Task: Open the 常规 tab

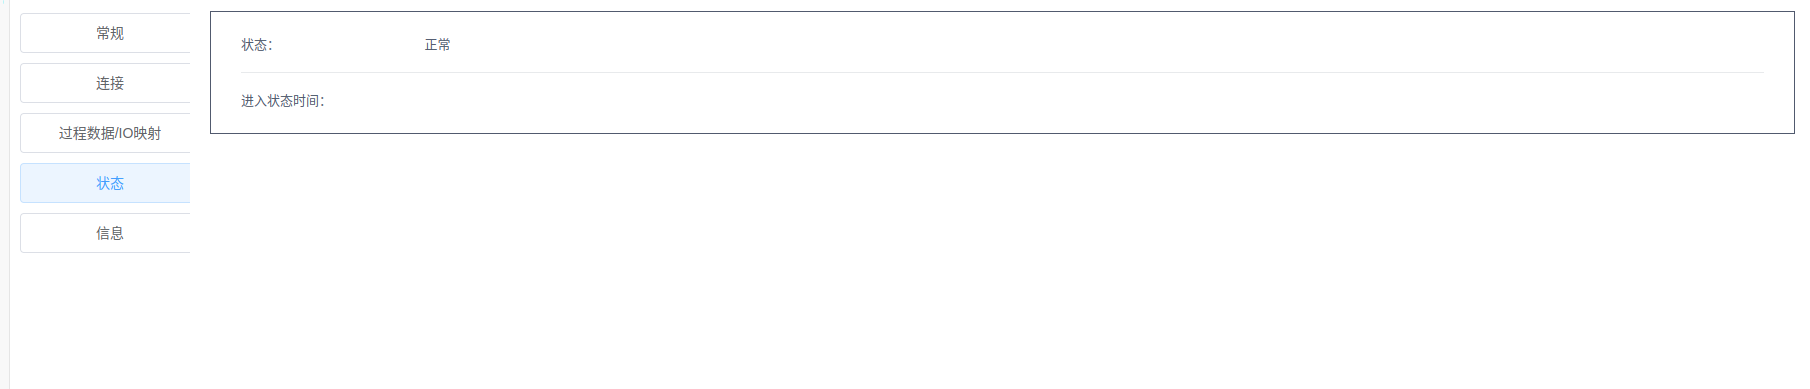Action: [x=105, y=33]
